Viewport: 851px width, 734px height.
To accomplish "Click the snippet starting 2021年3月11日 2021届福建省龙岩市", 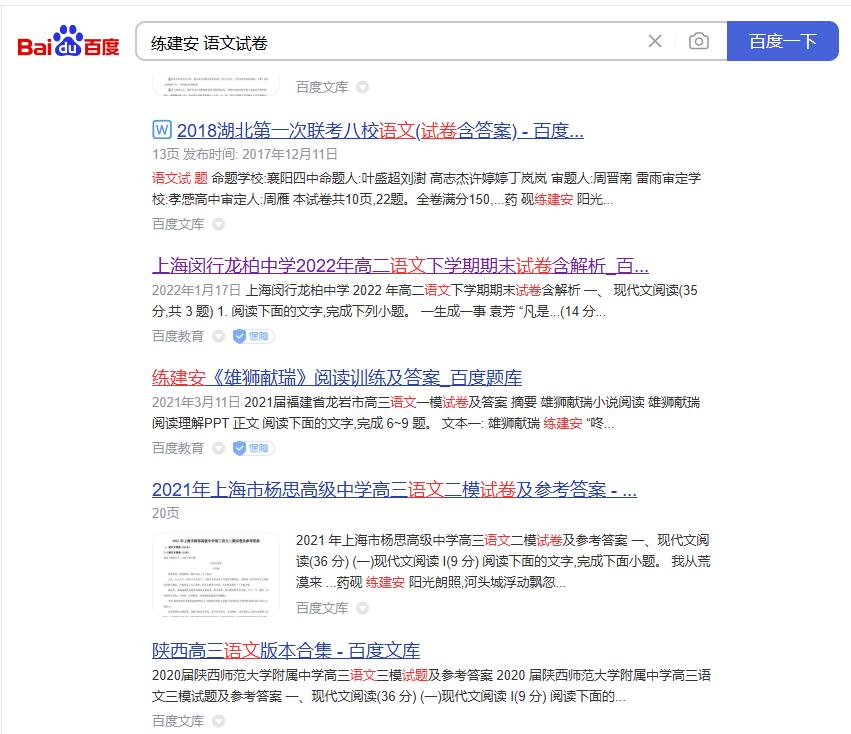I will click(x=426, y=413).
